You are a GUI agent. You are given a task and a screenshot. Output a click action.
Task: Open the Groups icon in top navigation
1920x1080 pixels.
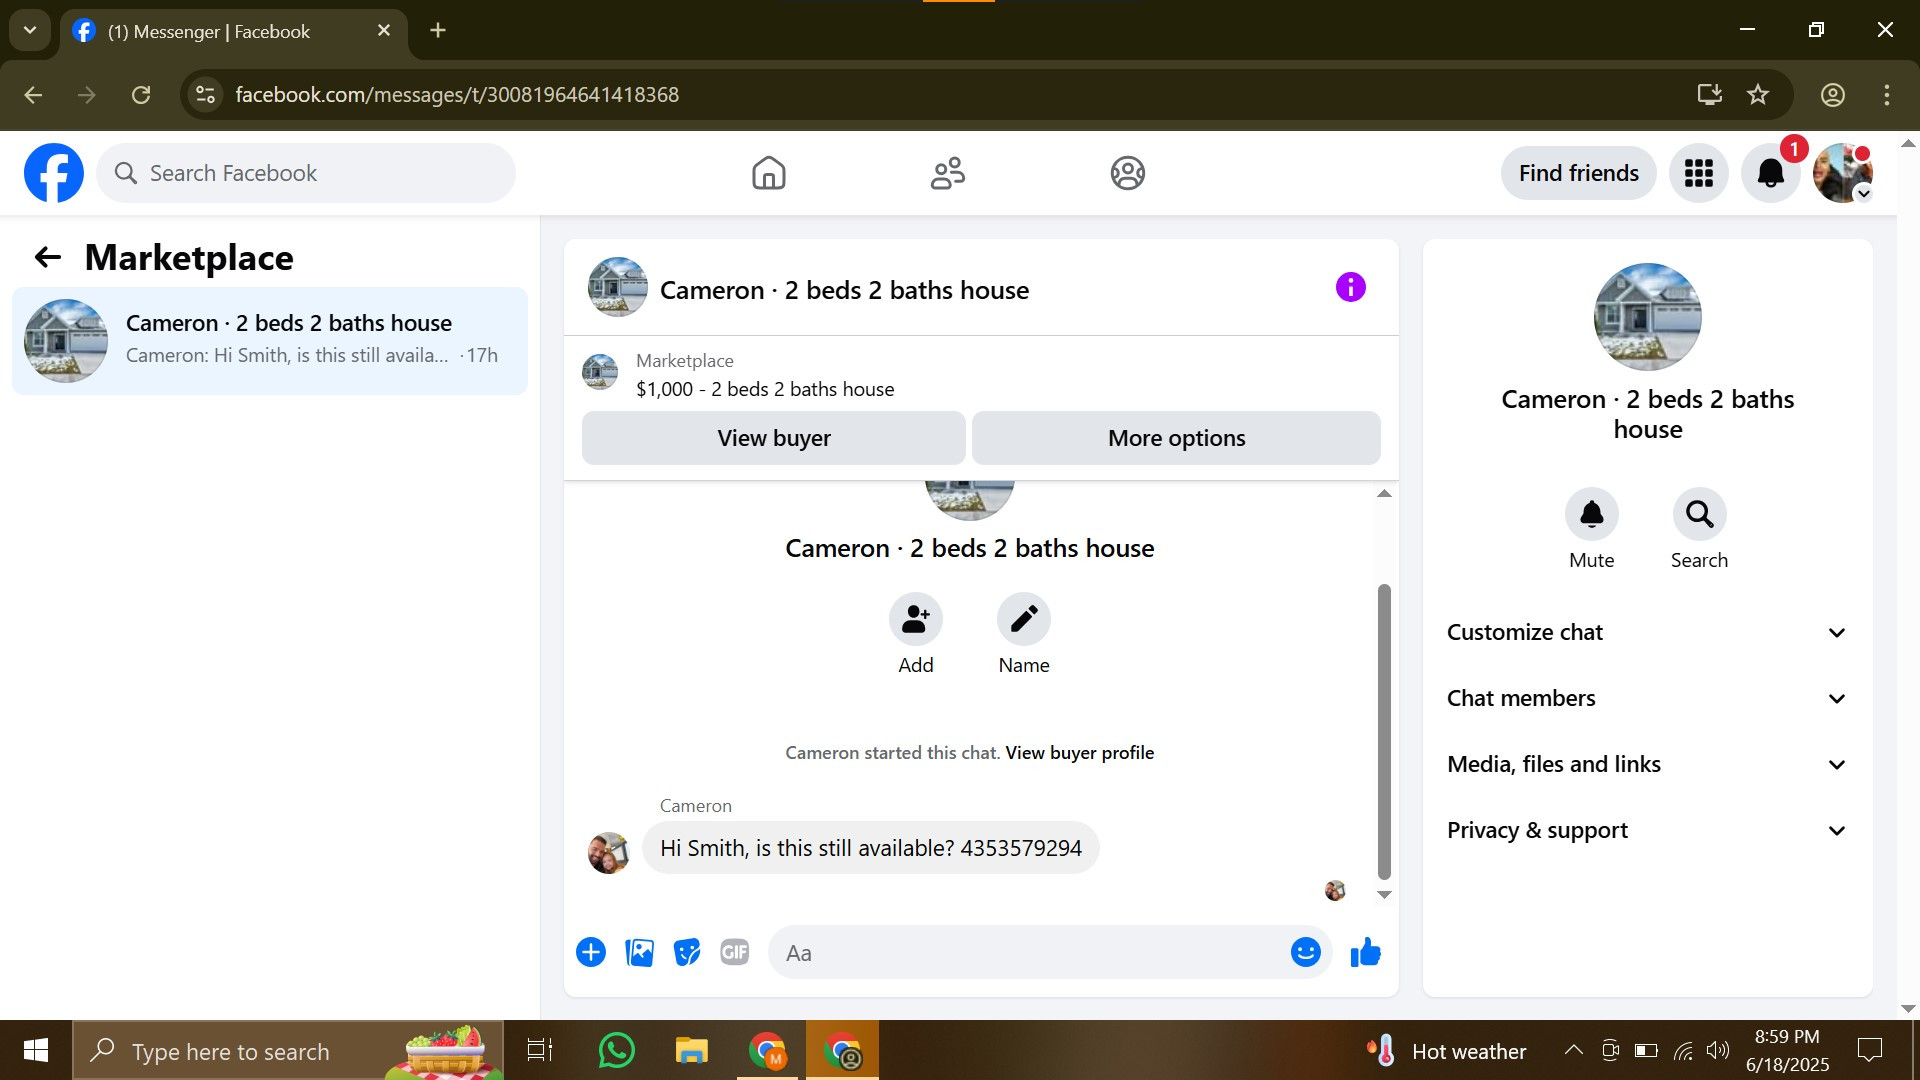[1127, 173]
